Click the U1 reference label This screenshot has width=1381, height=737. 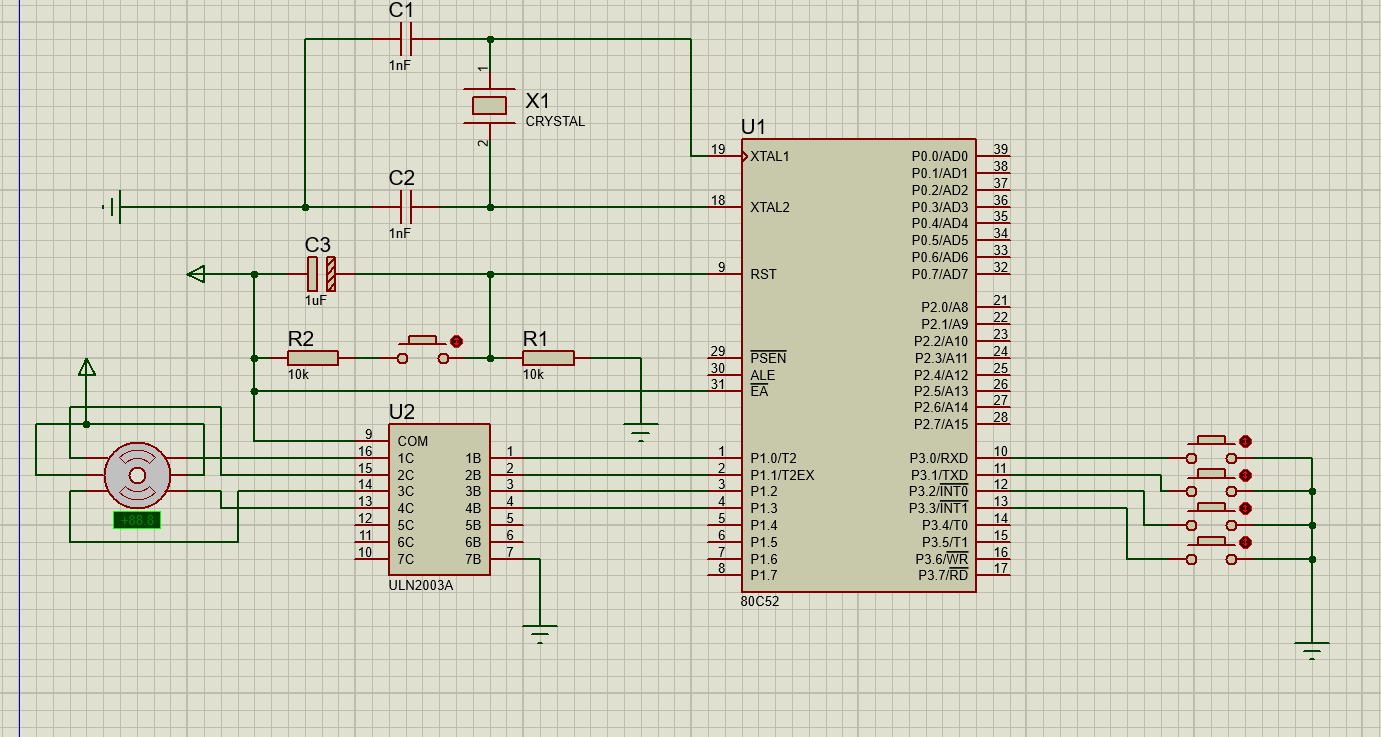point(753,127)
